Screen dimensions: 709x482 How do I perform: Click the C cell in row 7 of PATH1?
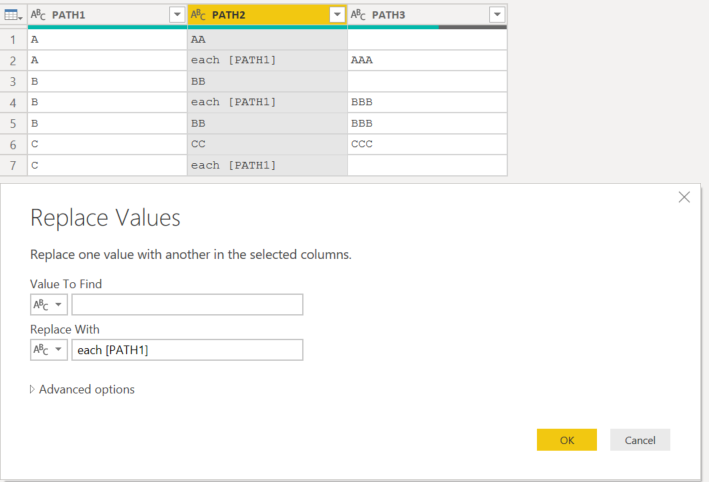(x=108, y=165)
